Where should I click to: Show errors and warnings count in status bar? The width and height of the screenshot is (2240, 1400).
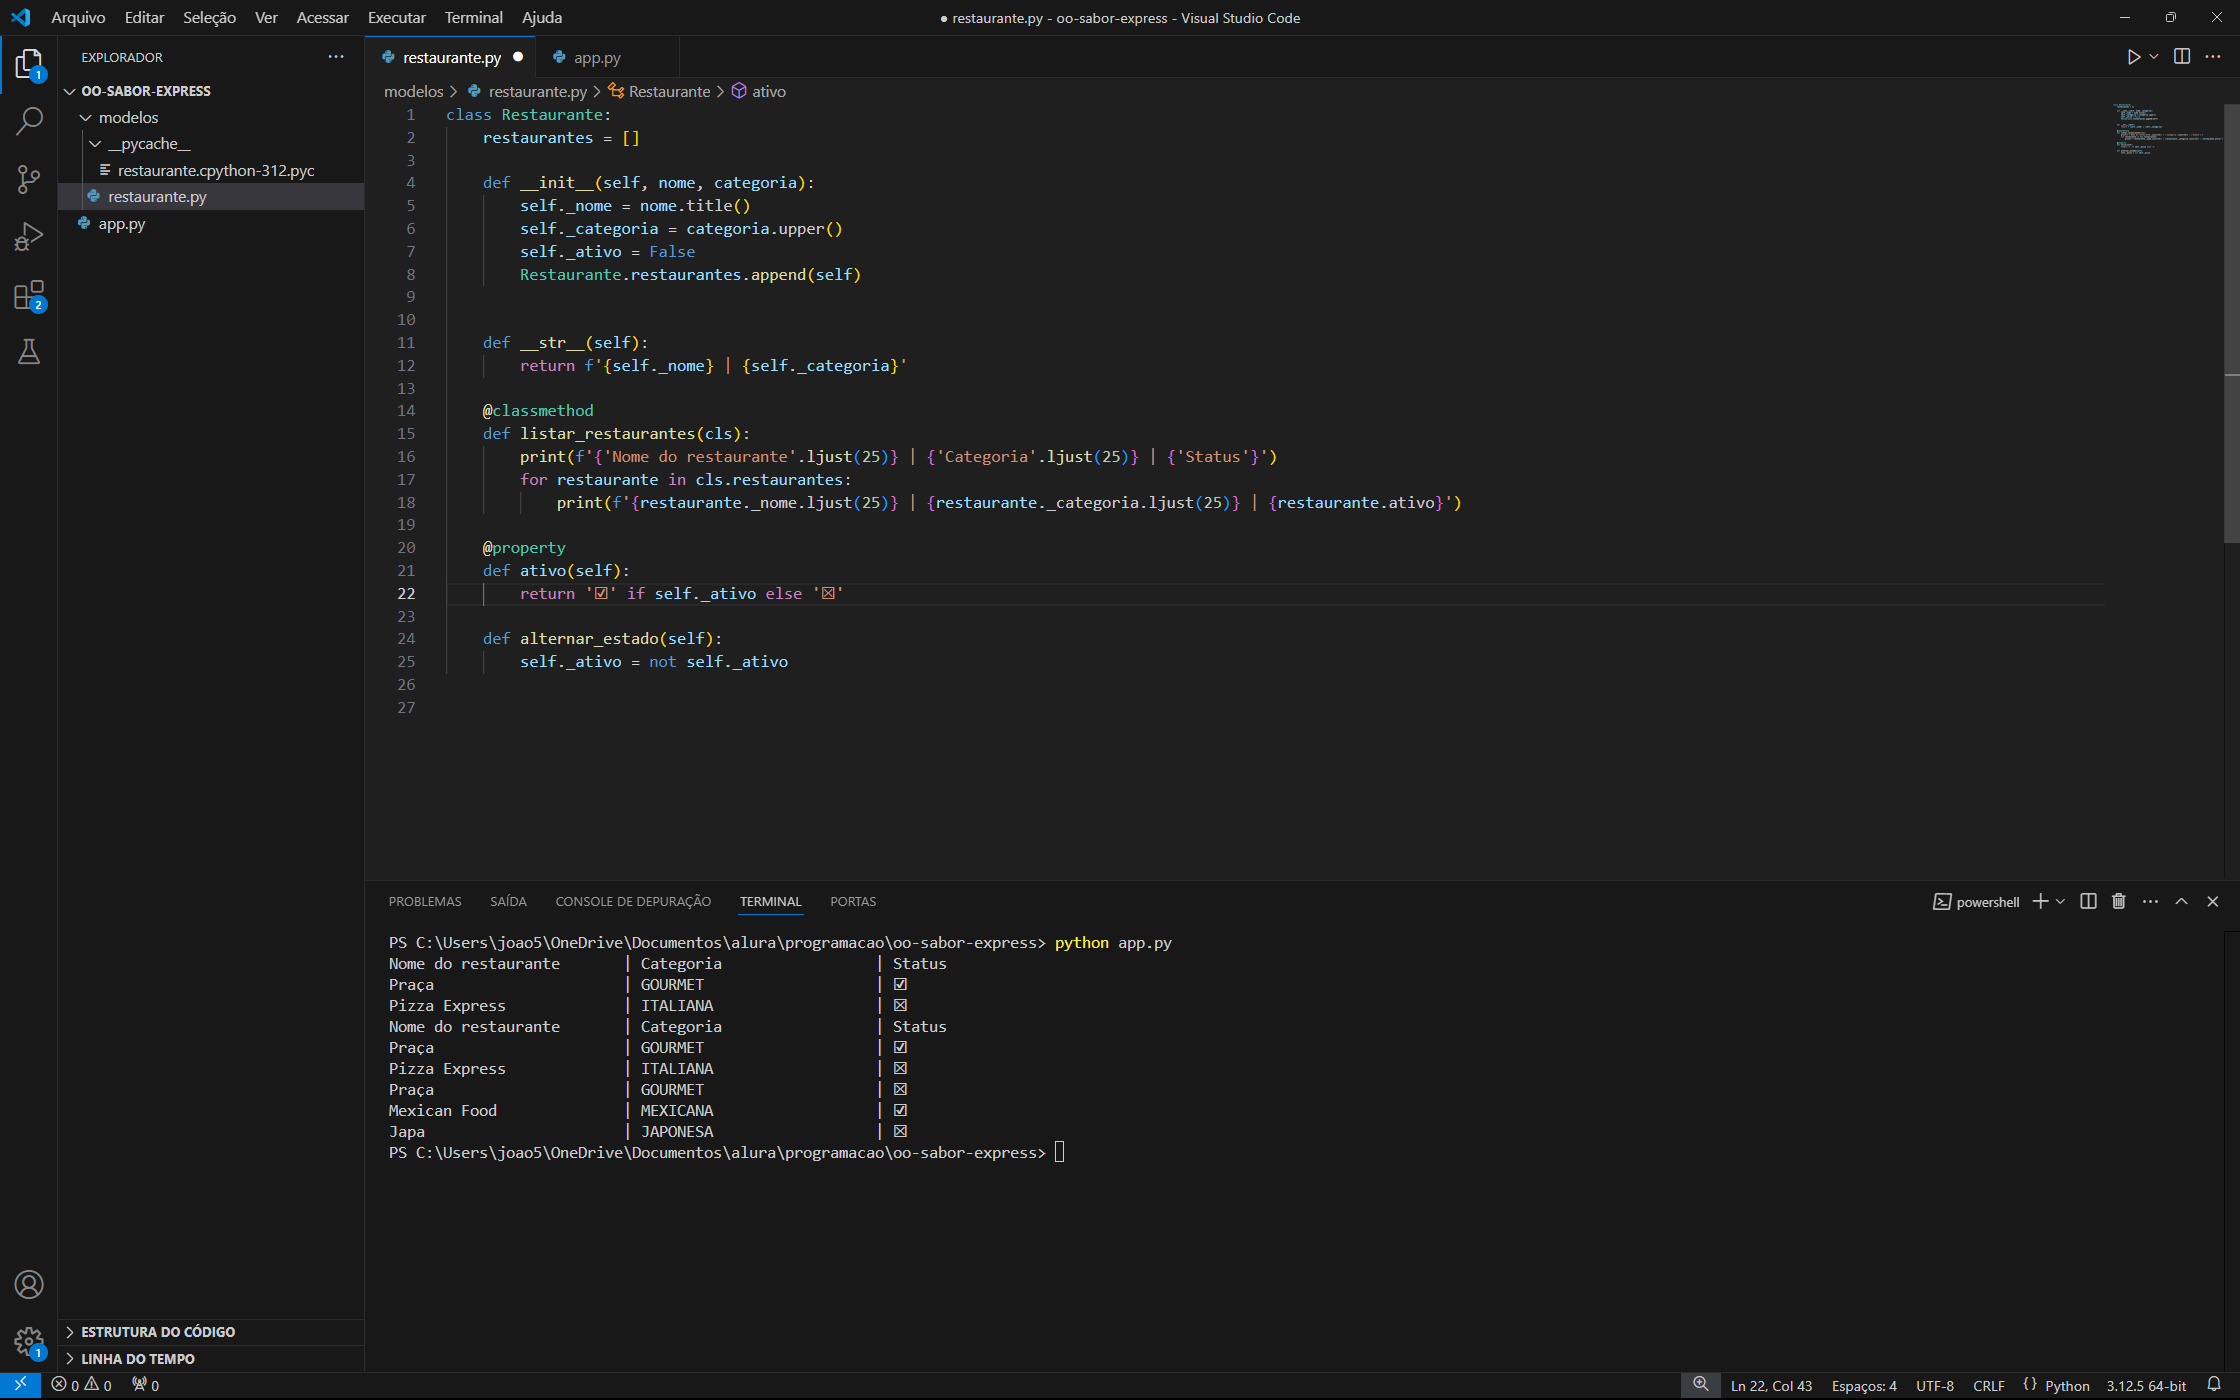(82, 1386)
